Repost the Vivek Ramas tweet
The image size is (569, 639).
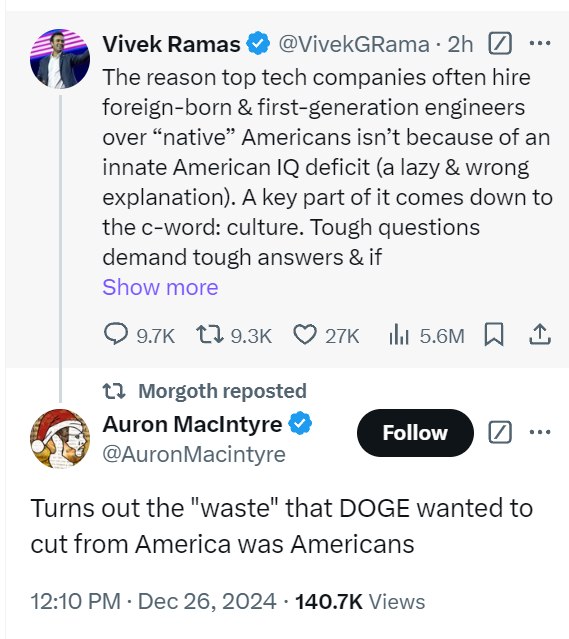click(x=234, y=335)
